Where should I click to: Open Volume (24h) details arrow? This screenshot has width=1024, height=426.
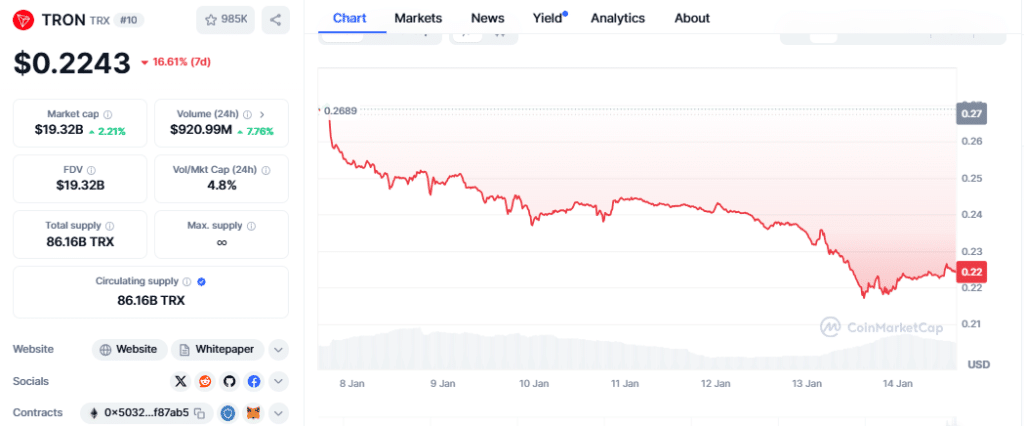pos(262,115)
